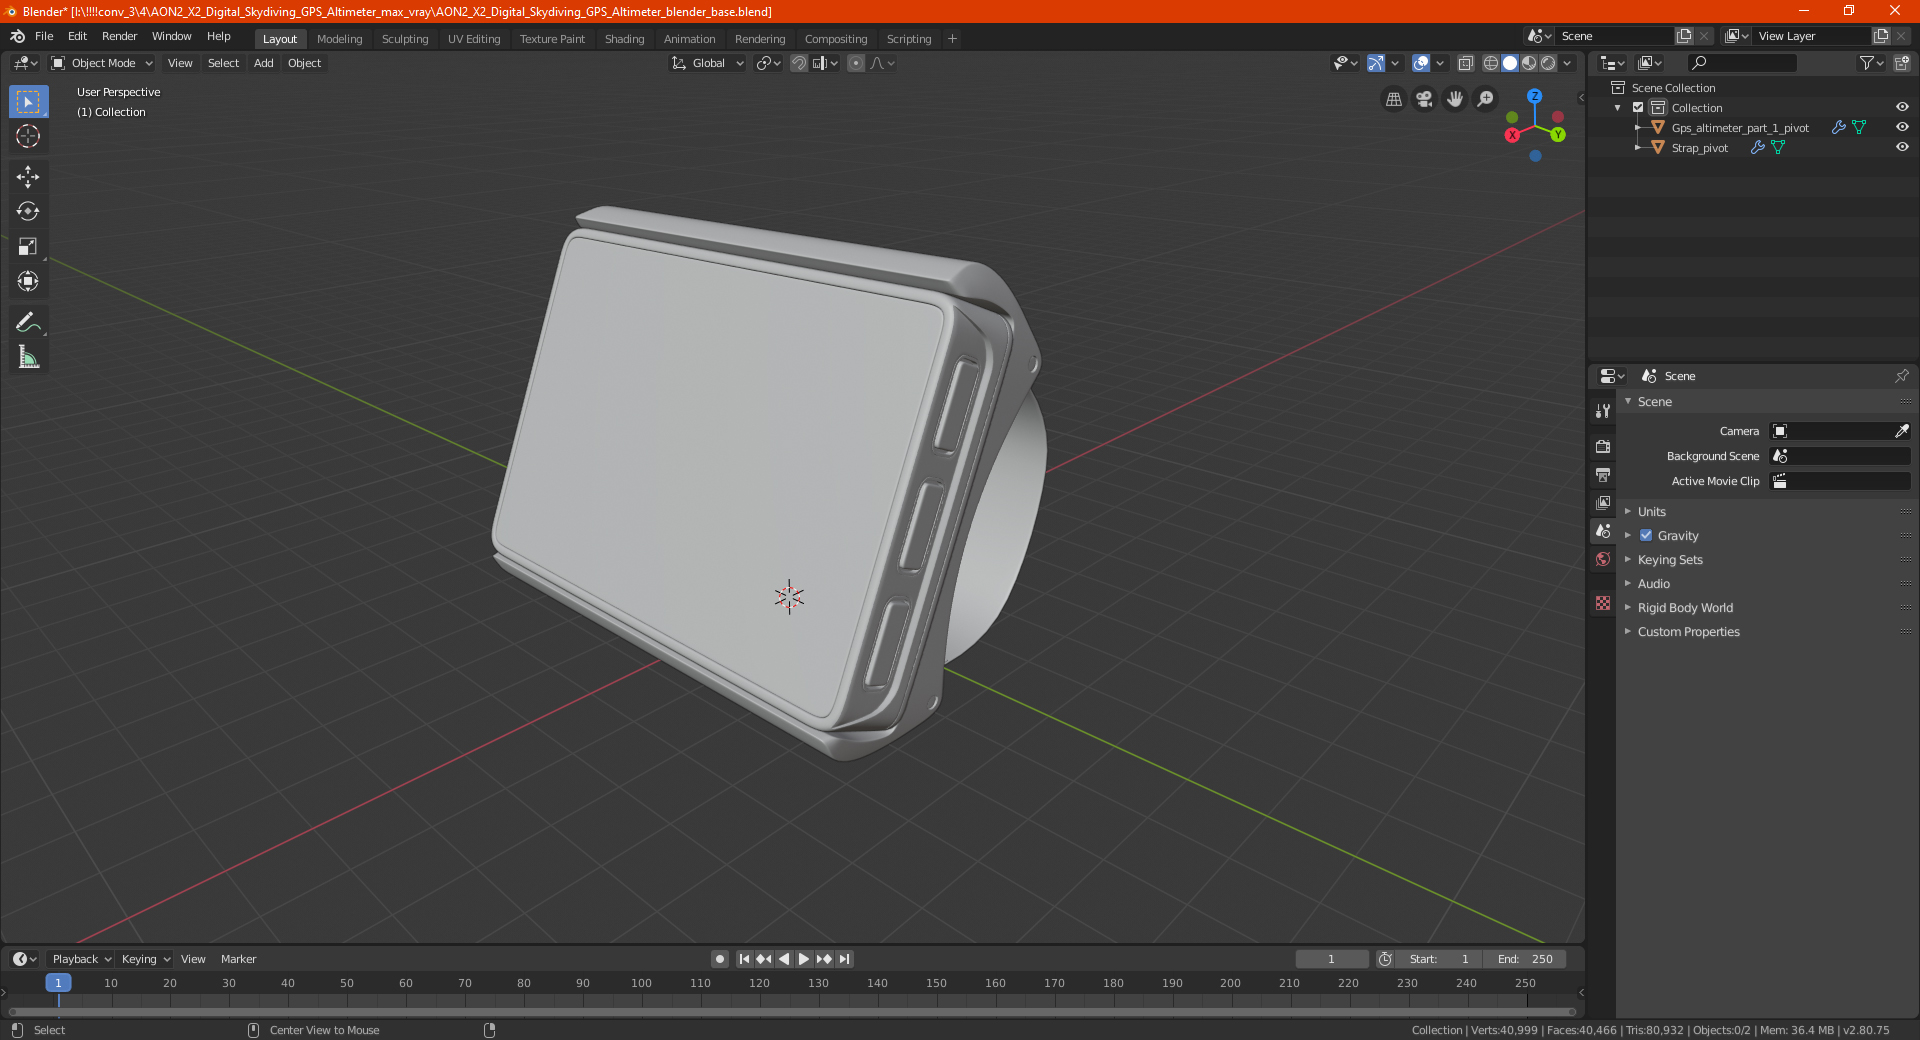Viewport: 1920px width, 1040px height.
Task: Click the zoom view magnifier icon
Action: point(1486,99)
